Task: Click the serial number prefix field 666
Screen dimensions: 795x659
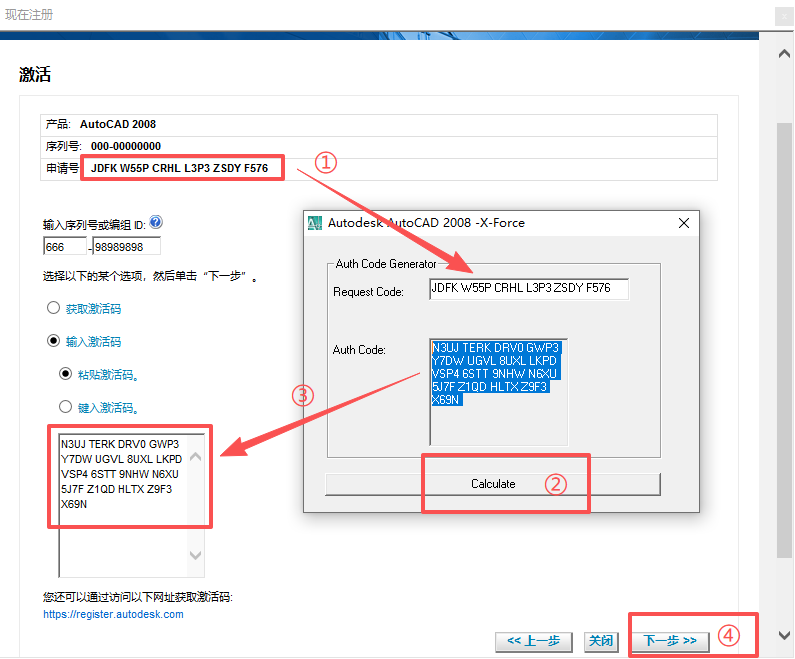Action: click(65, 246)
